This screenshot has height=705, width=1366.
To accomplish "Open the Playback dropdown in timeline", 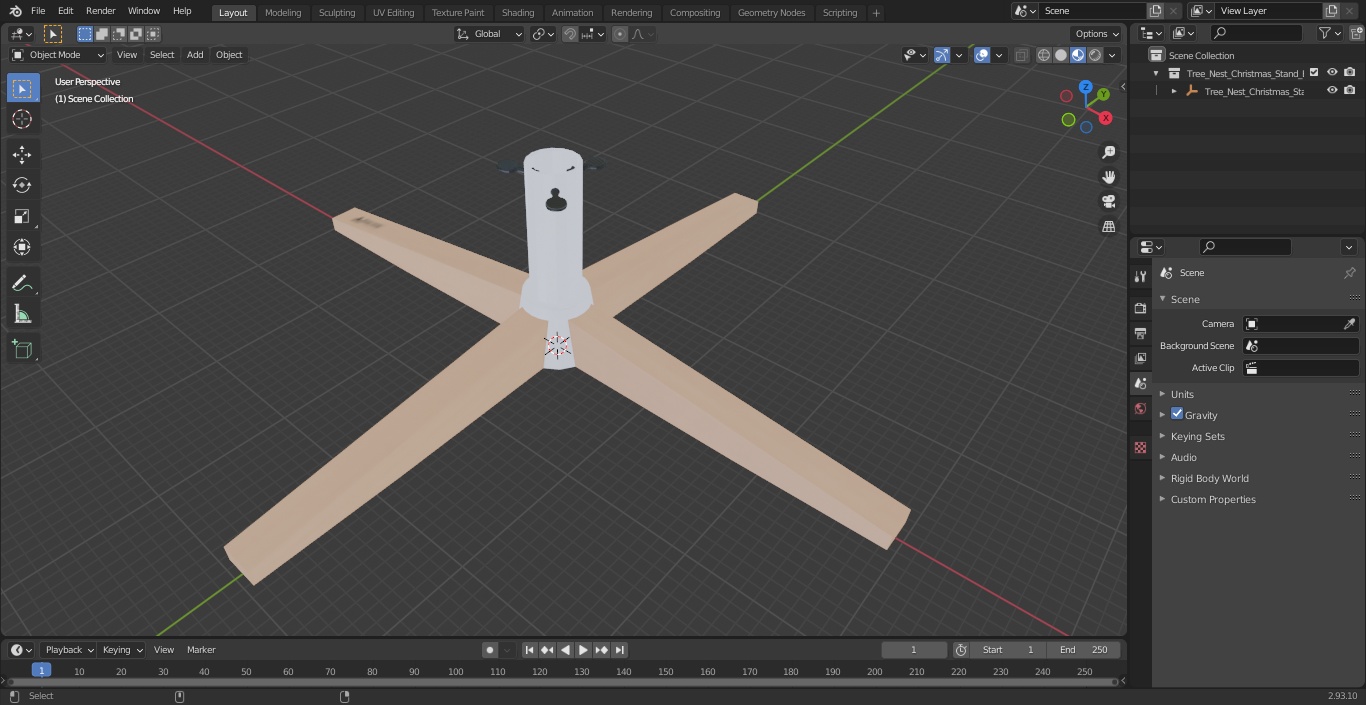I will click(68, 650).
